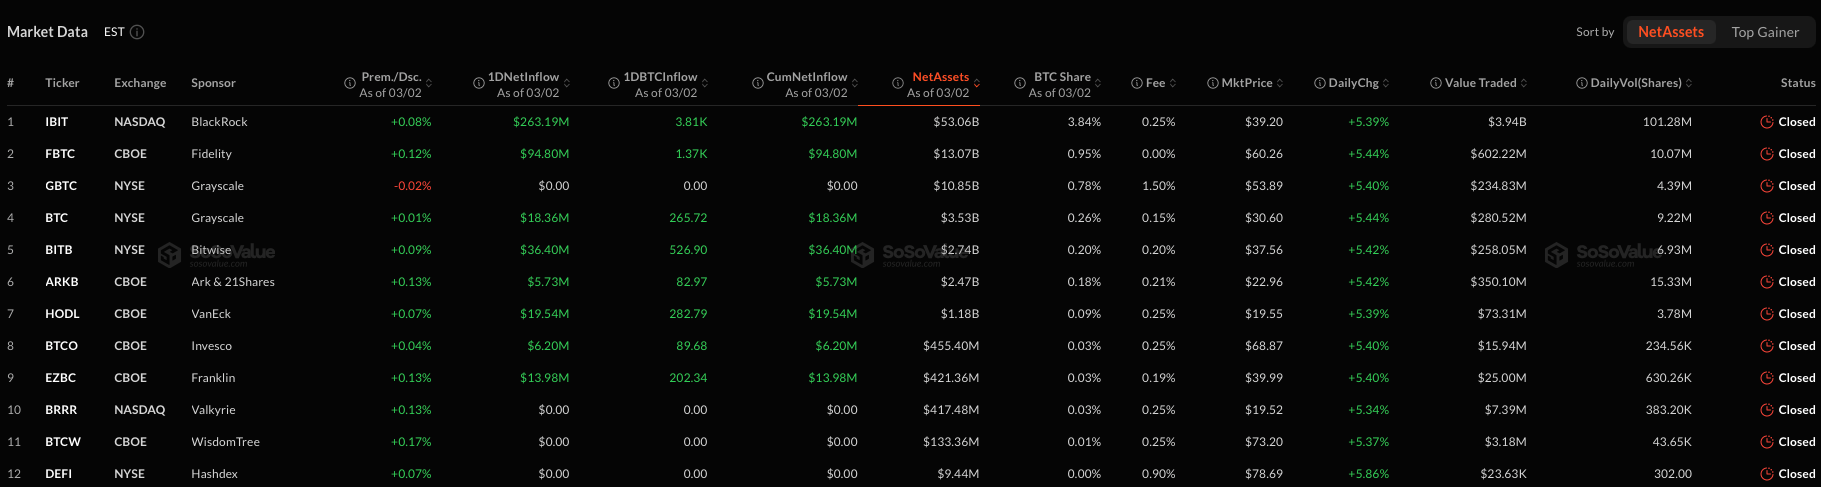Image resolution: width=1821 pixels, height=487 pixels.
Task: Click Closed clock icon in DEFI row
Action: click(x=1767, y=474)
